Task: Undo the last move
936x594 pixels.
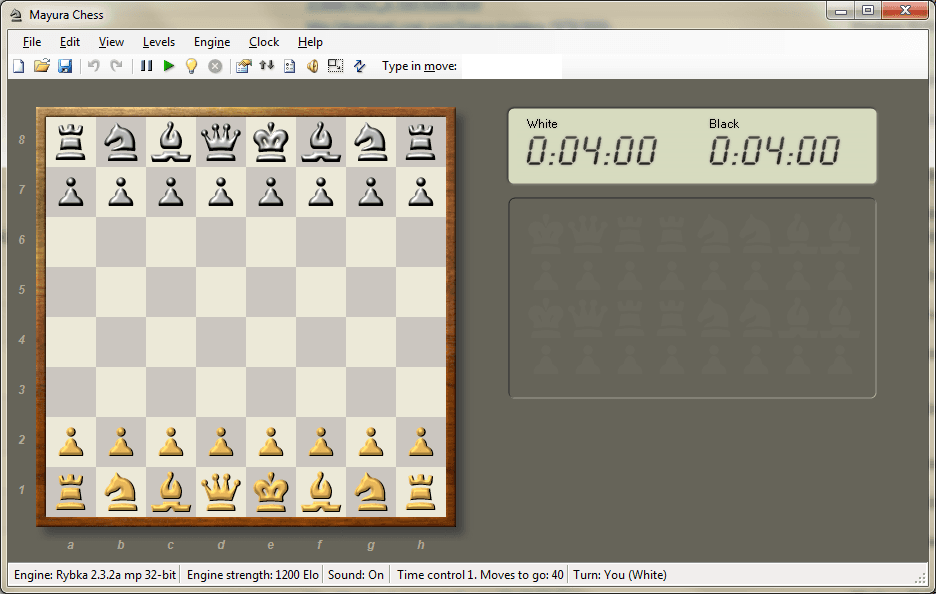Action: [x=92, y=65]
